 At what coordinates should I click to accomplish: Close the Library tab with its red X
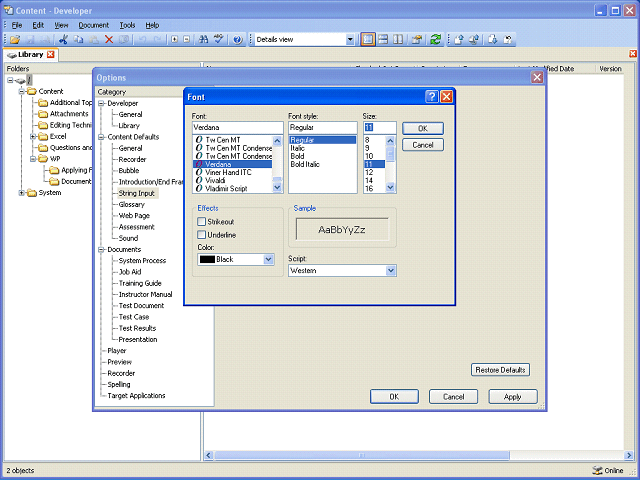click(x=51, y=54)
